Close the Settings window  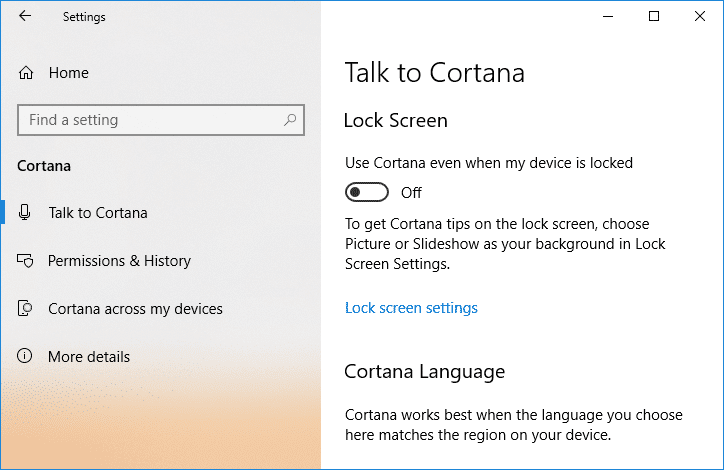(x=700, y=17)
